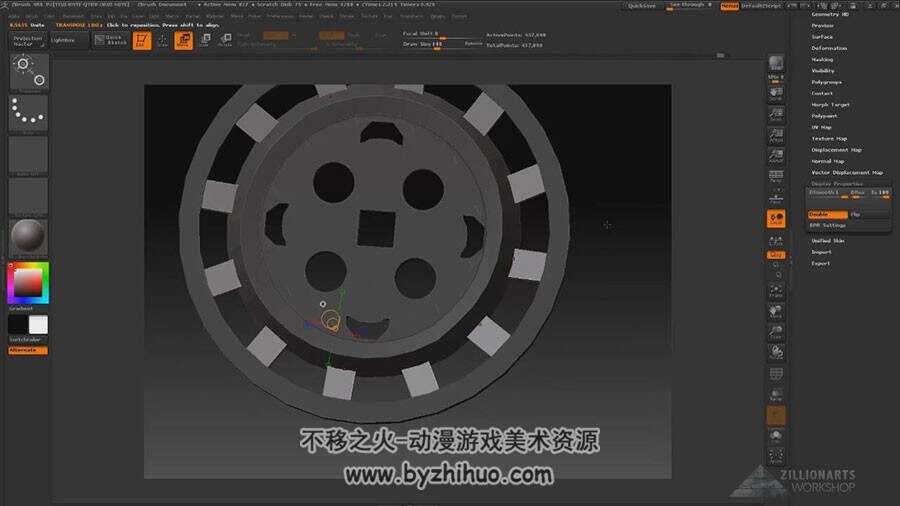Open the Texture selector slot
Screen dimensions: 900x506
29,196
